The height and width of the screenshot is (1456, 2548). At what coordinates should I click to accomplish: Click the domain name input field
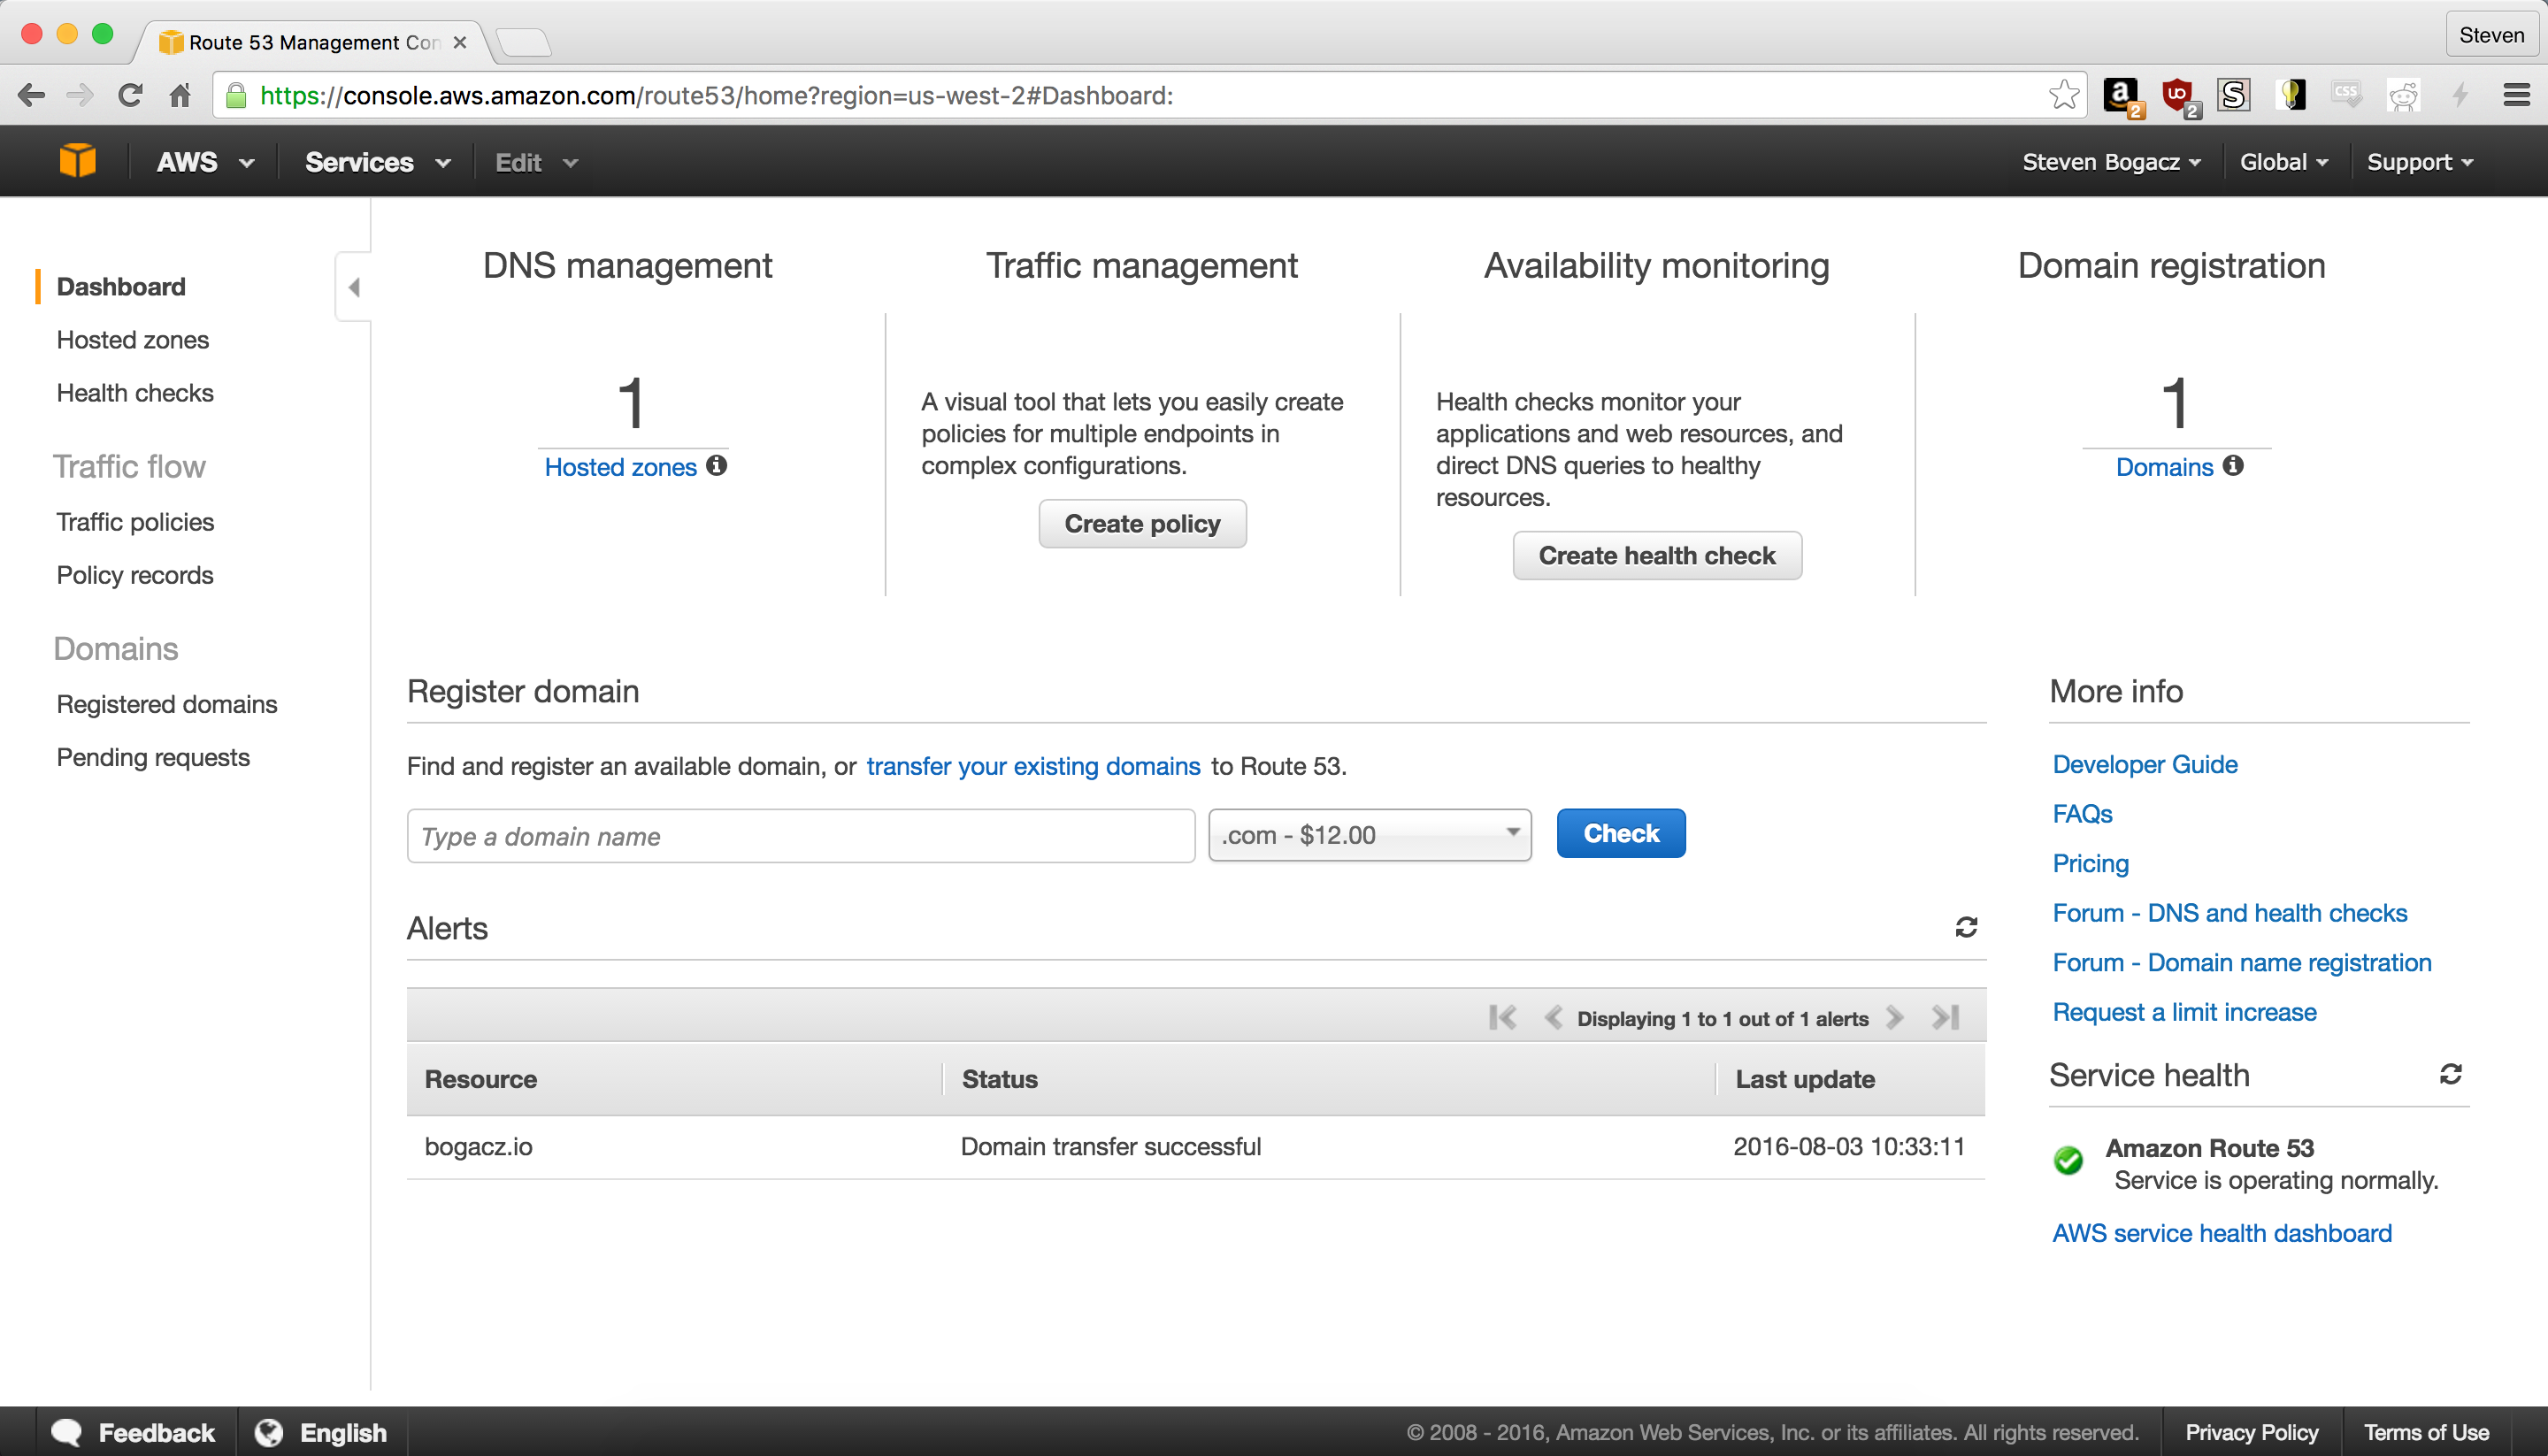click(800, 835)
